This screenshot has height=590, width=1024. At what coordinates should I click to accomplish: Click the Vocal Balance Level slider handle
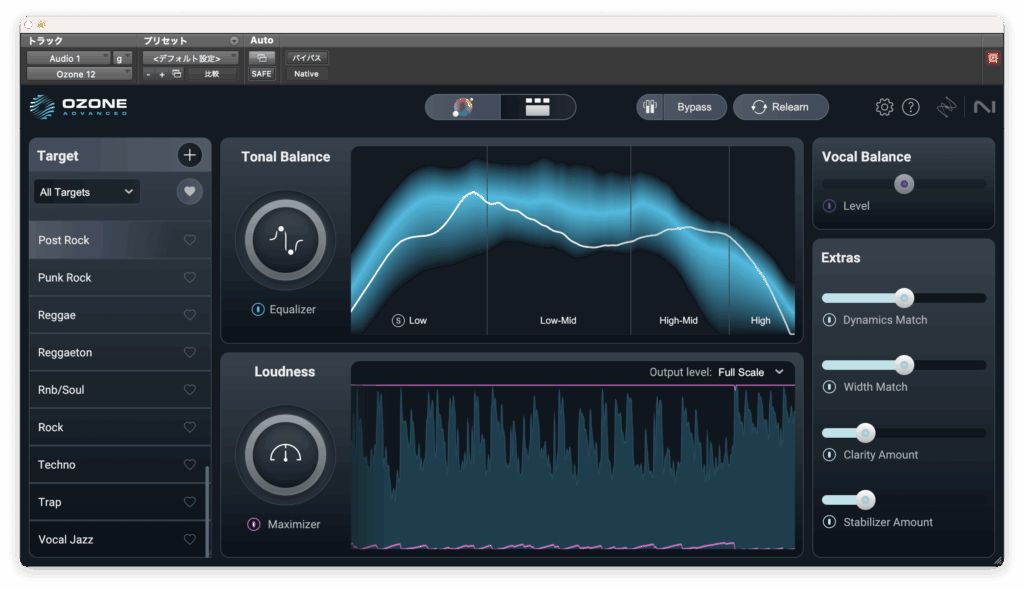point(904,184)
